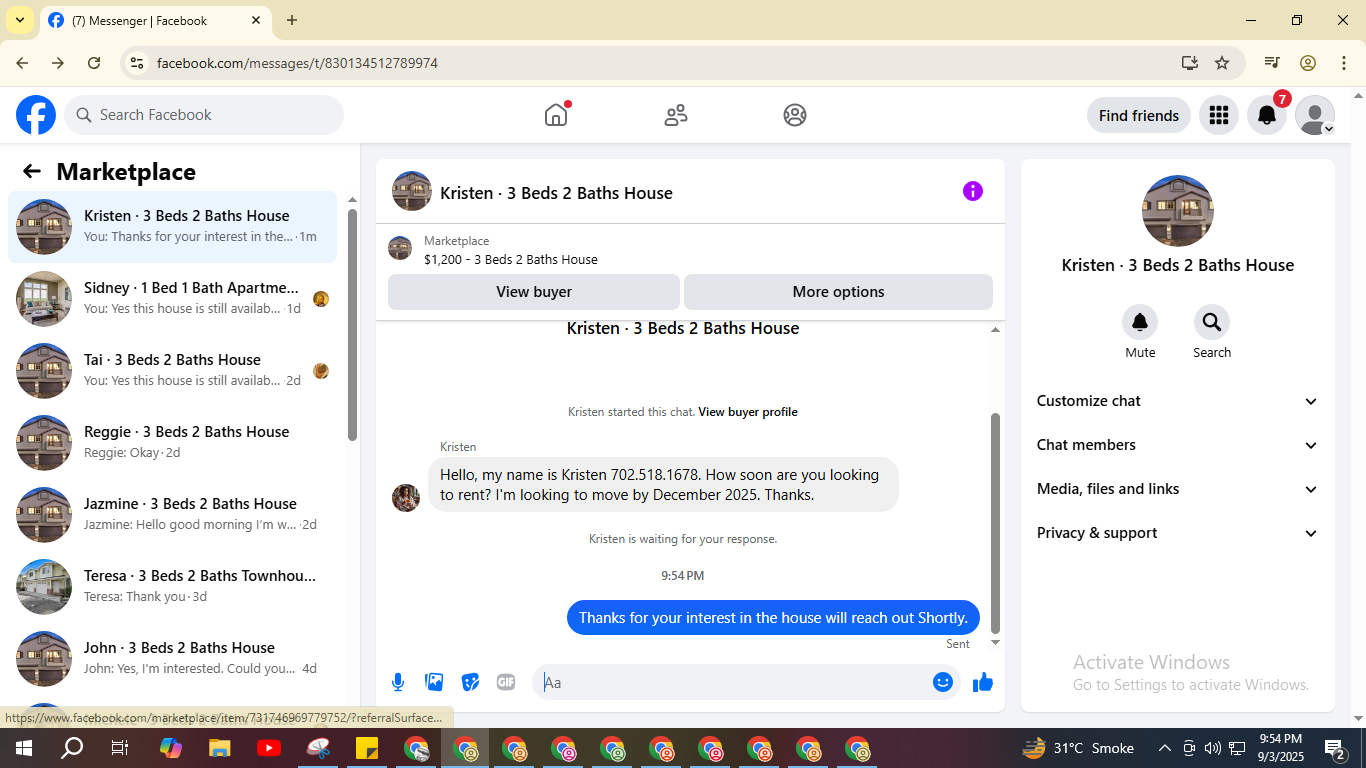Screen dimensions: 1366x768
Task: Bookmark this page with the star
Action: (1222, 63)
